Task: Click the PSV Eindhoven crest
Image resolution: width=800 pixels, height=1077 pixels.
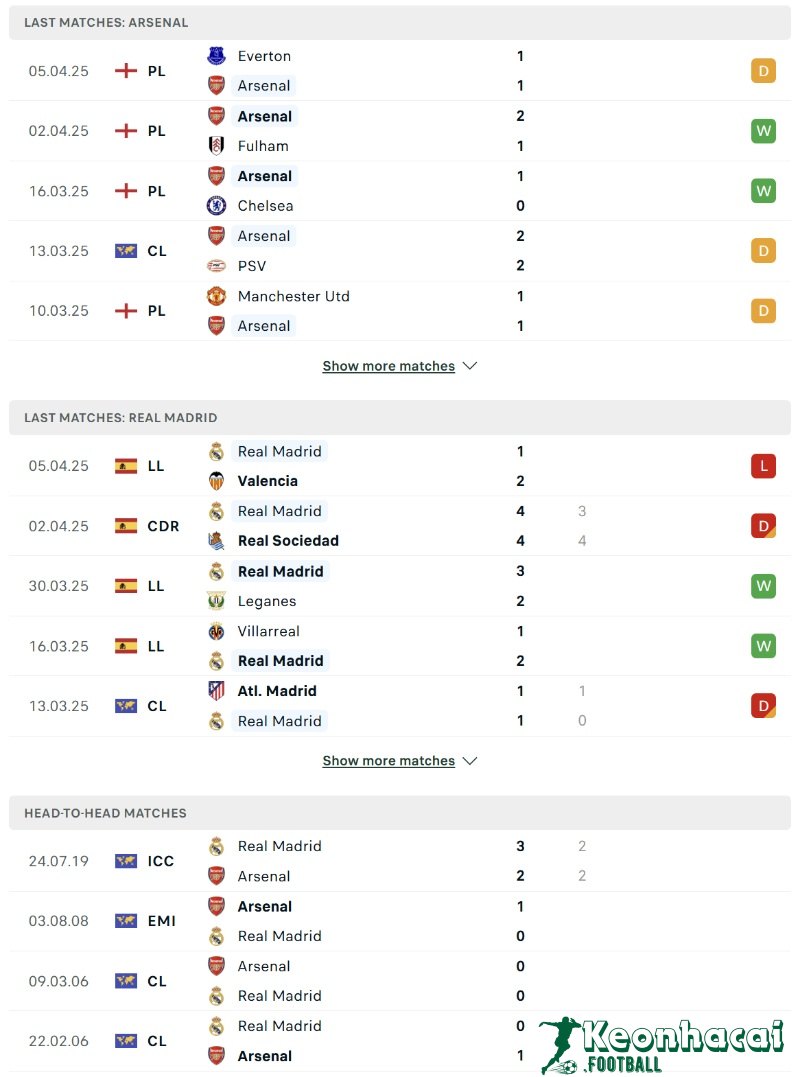Action: (x=216, y=266)
